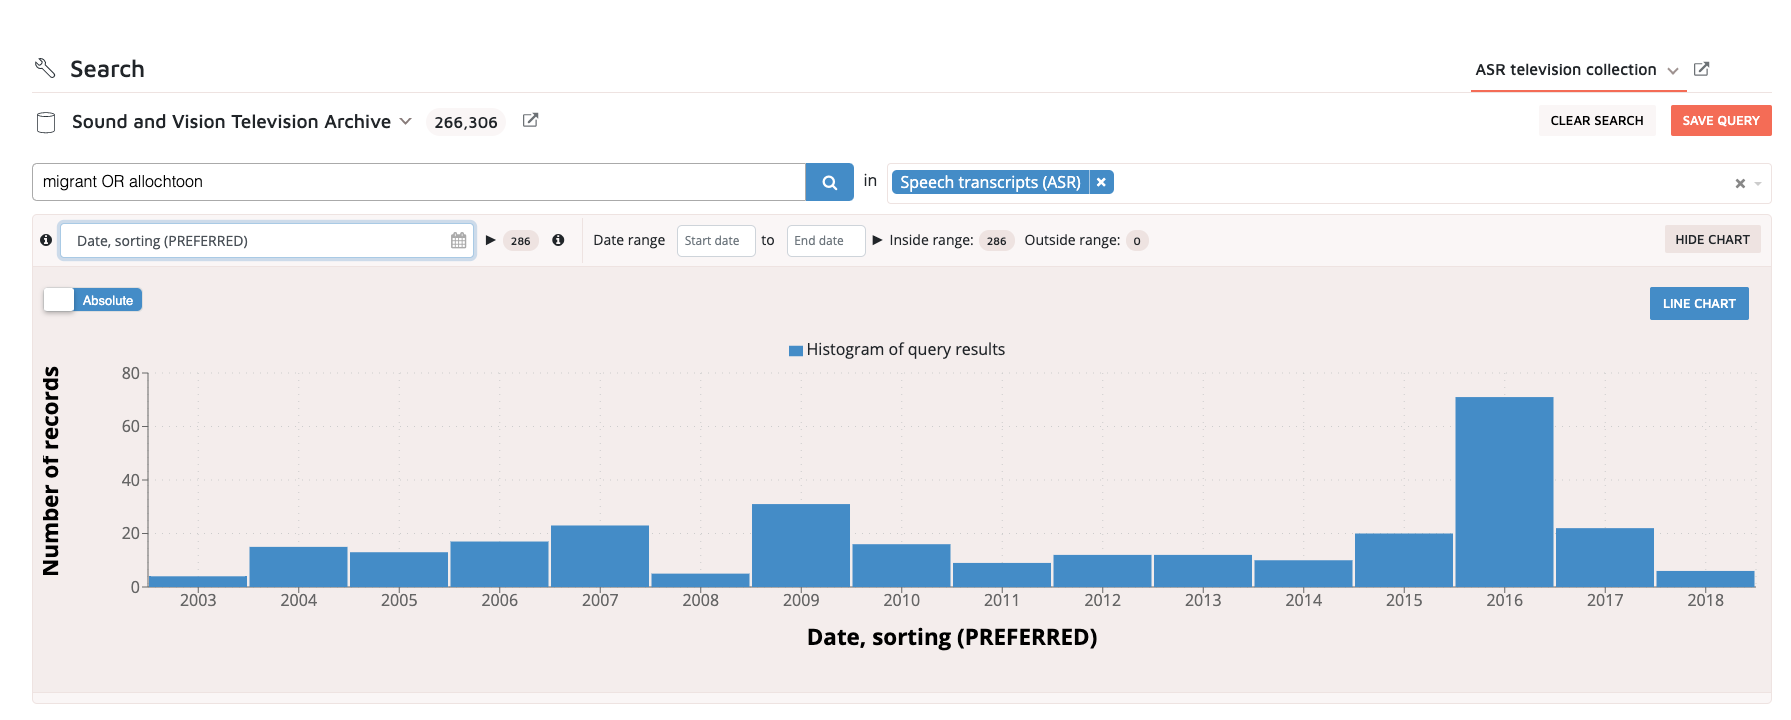Click the blue magnifier search button
This screenshot has height=720, width=1791.
(829, 182)
